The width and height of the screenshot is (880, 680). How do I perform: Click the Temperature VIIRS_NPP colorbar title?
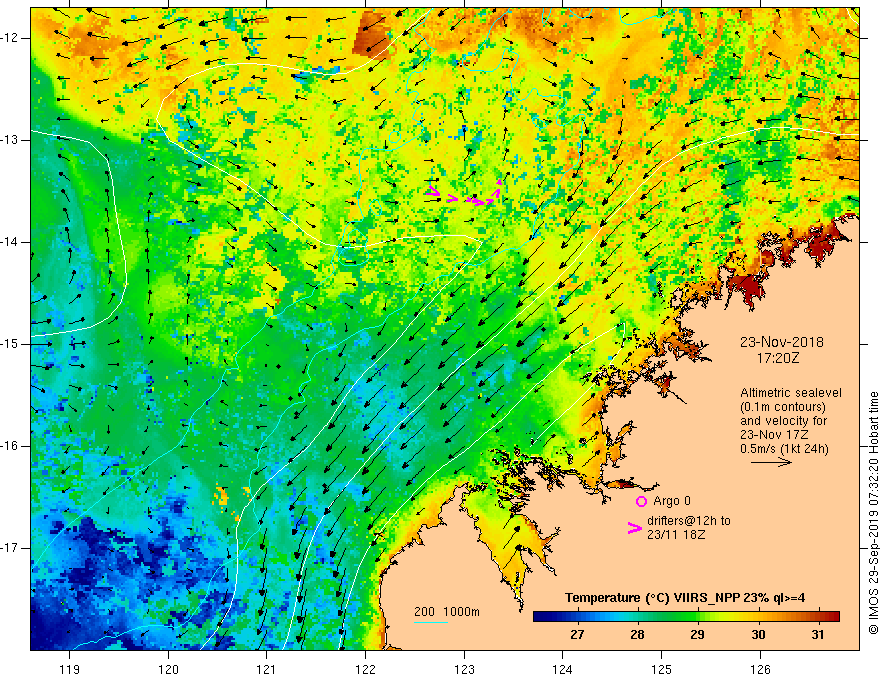(685, 598)
